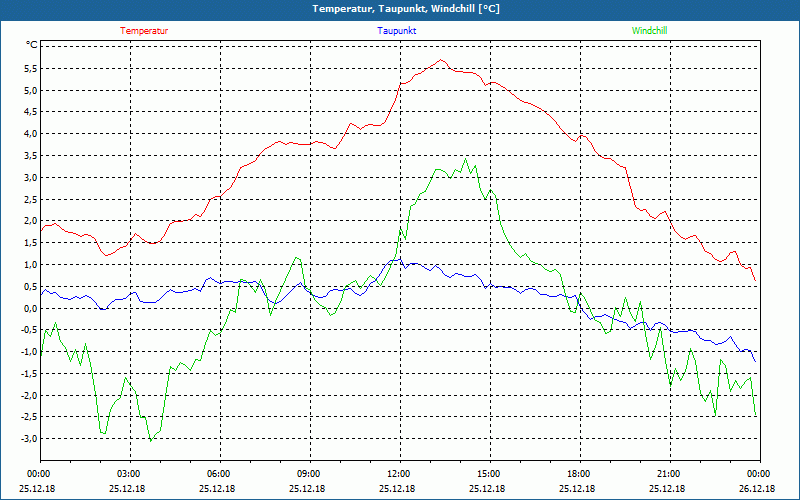
Task: Click the 09:00 time axis label
Action: click(310, 474)
